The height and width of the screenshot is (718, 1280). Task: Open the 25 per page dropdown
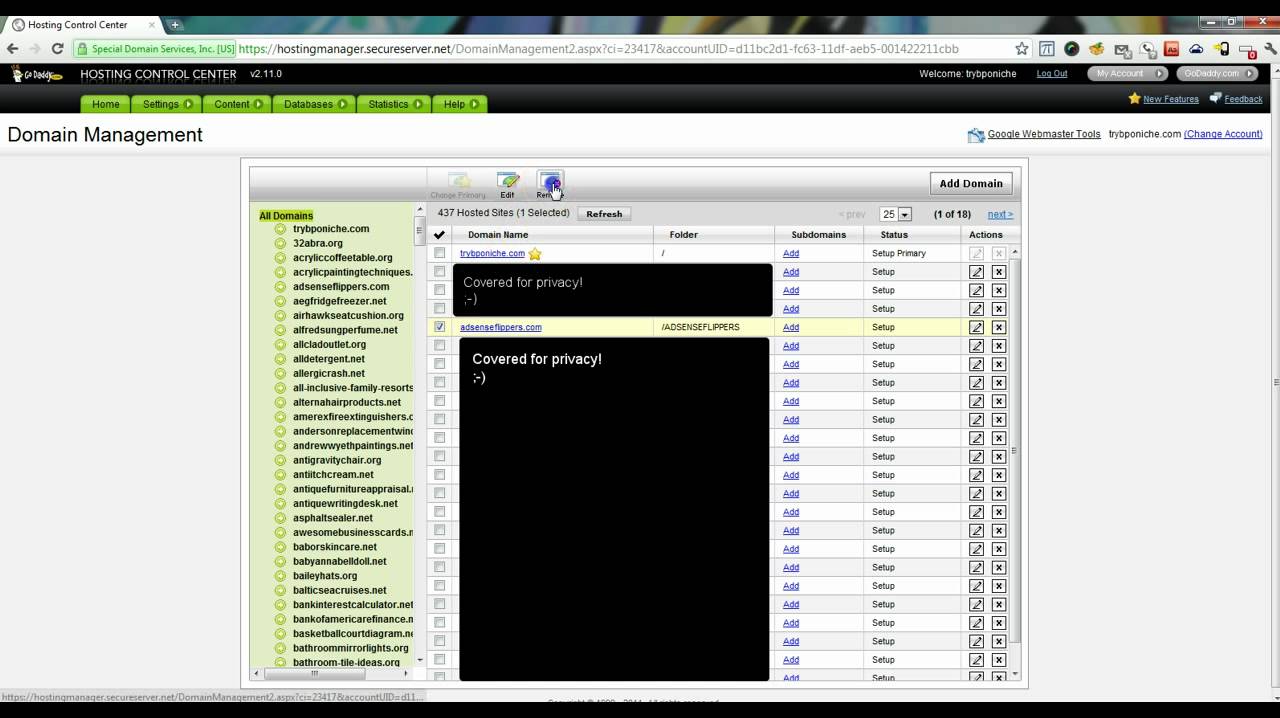[x=895, y=214]
